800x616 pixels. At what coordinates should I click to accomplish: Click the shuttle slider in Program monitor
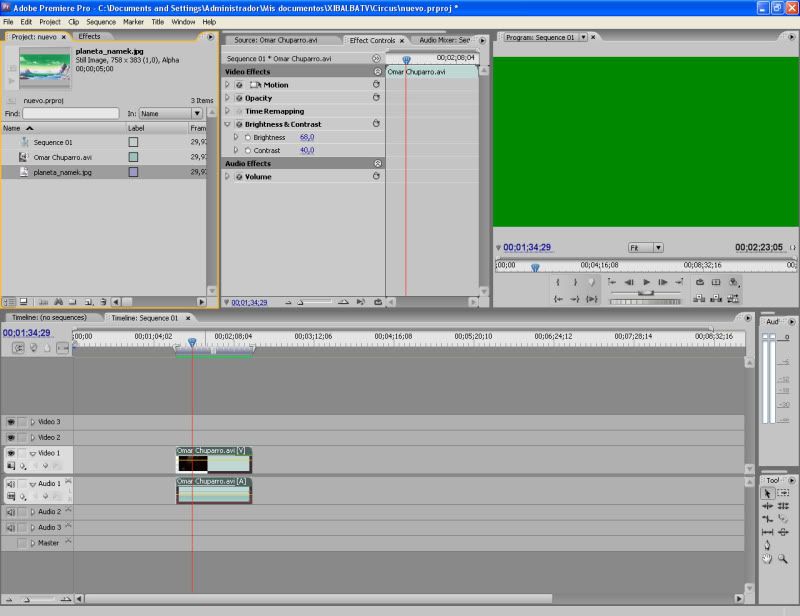[645, 292]
